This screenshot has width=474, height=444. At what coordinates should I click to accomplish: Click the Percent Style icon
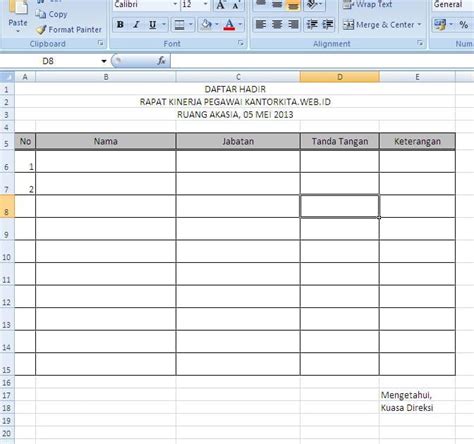(464, 25)
